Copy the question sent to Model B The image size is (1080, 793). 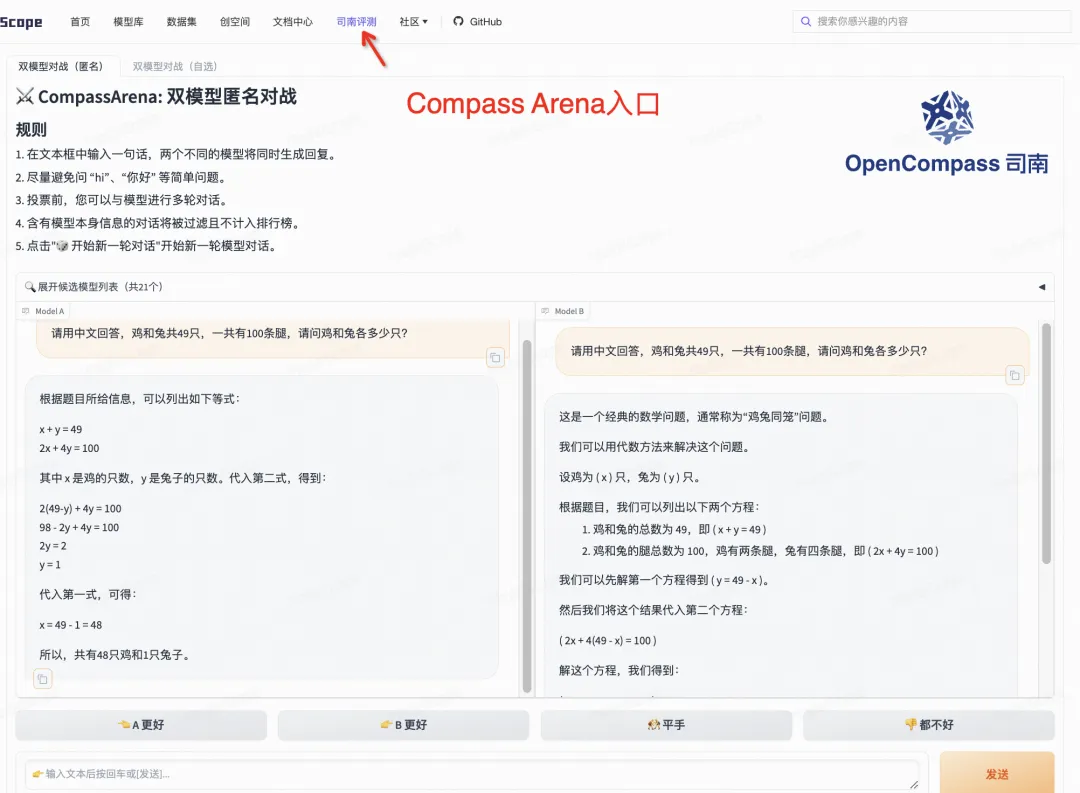pos(1014,374)
